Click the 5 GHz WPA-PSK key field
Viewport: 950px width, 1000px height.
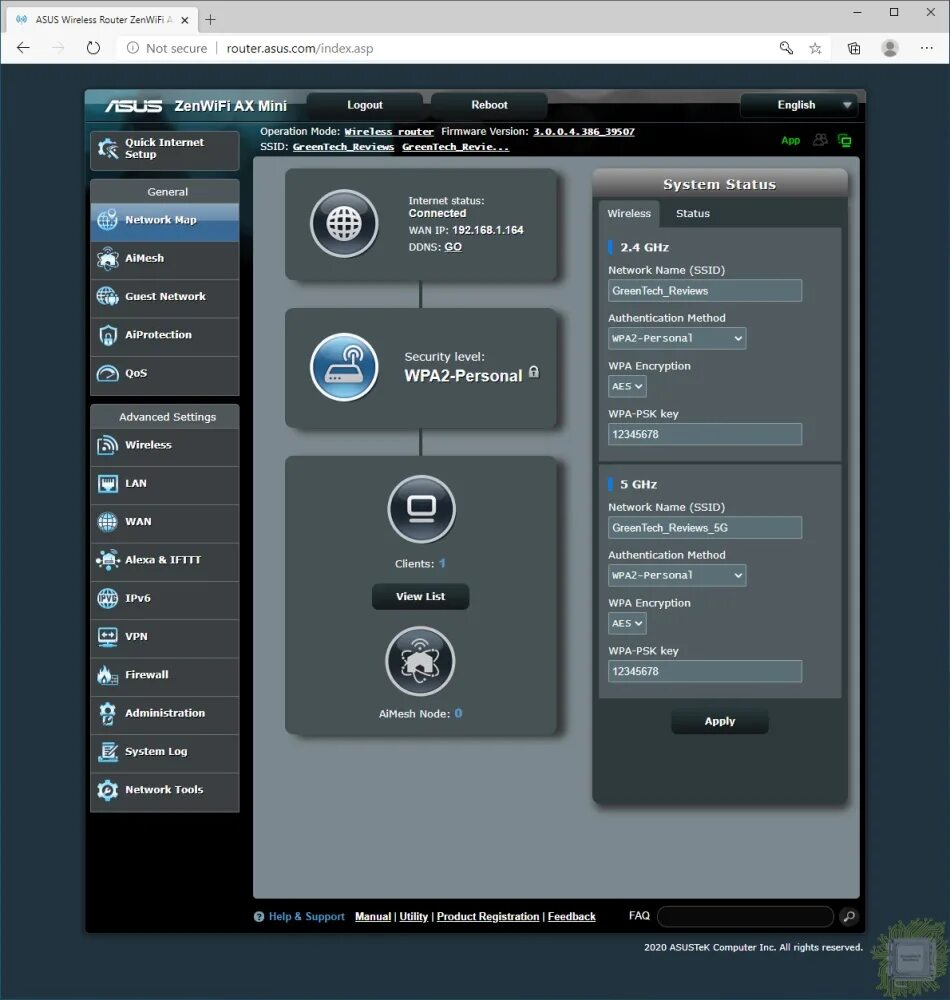click(705, 672)
